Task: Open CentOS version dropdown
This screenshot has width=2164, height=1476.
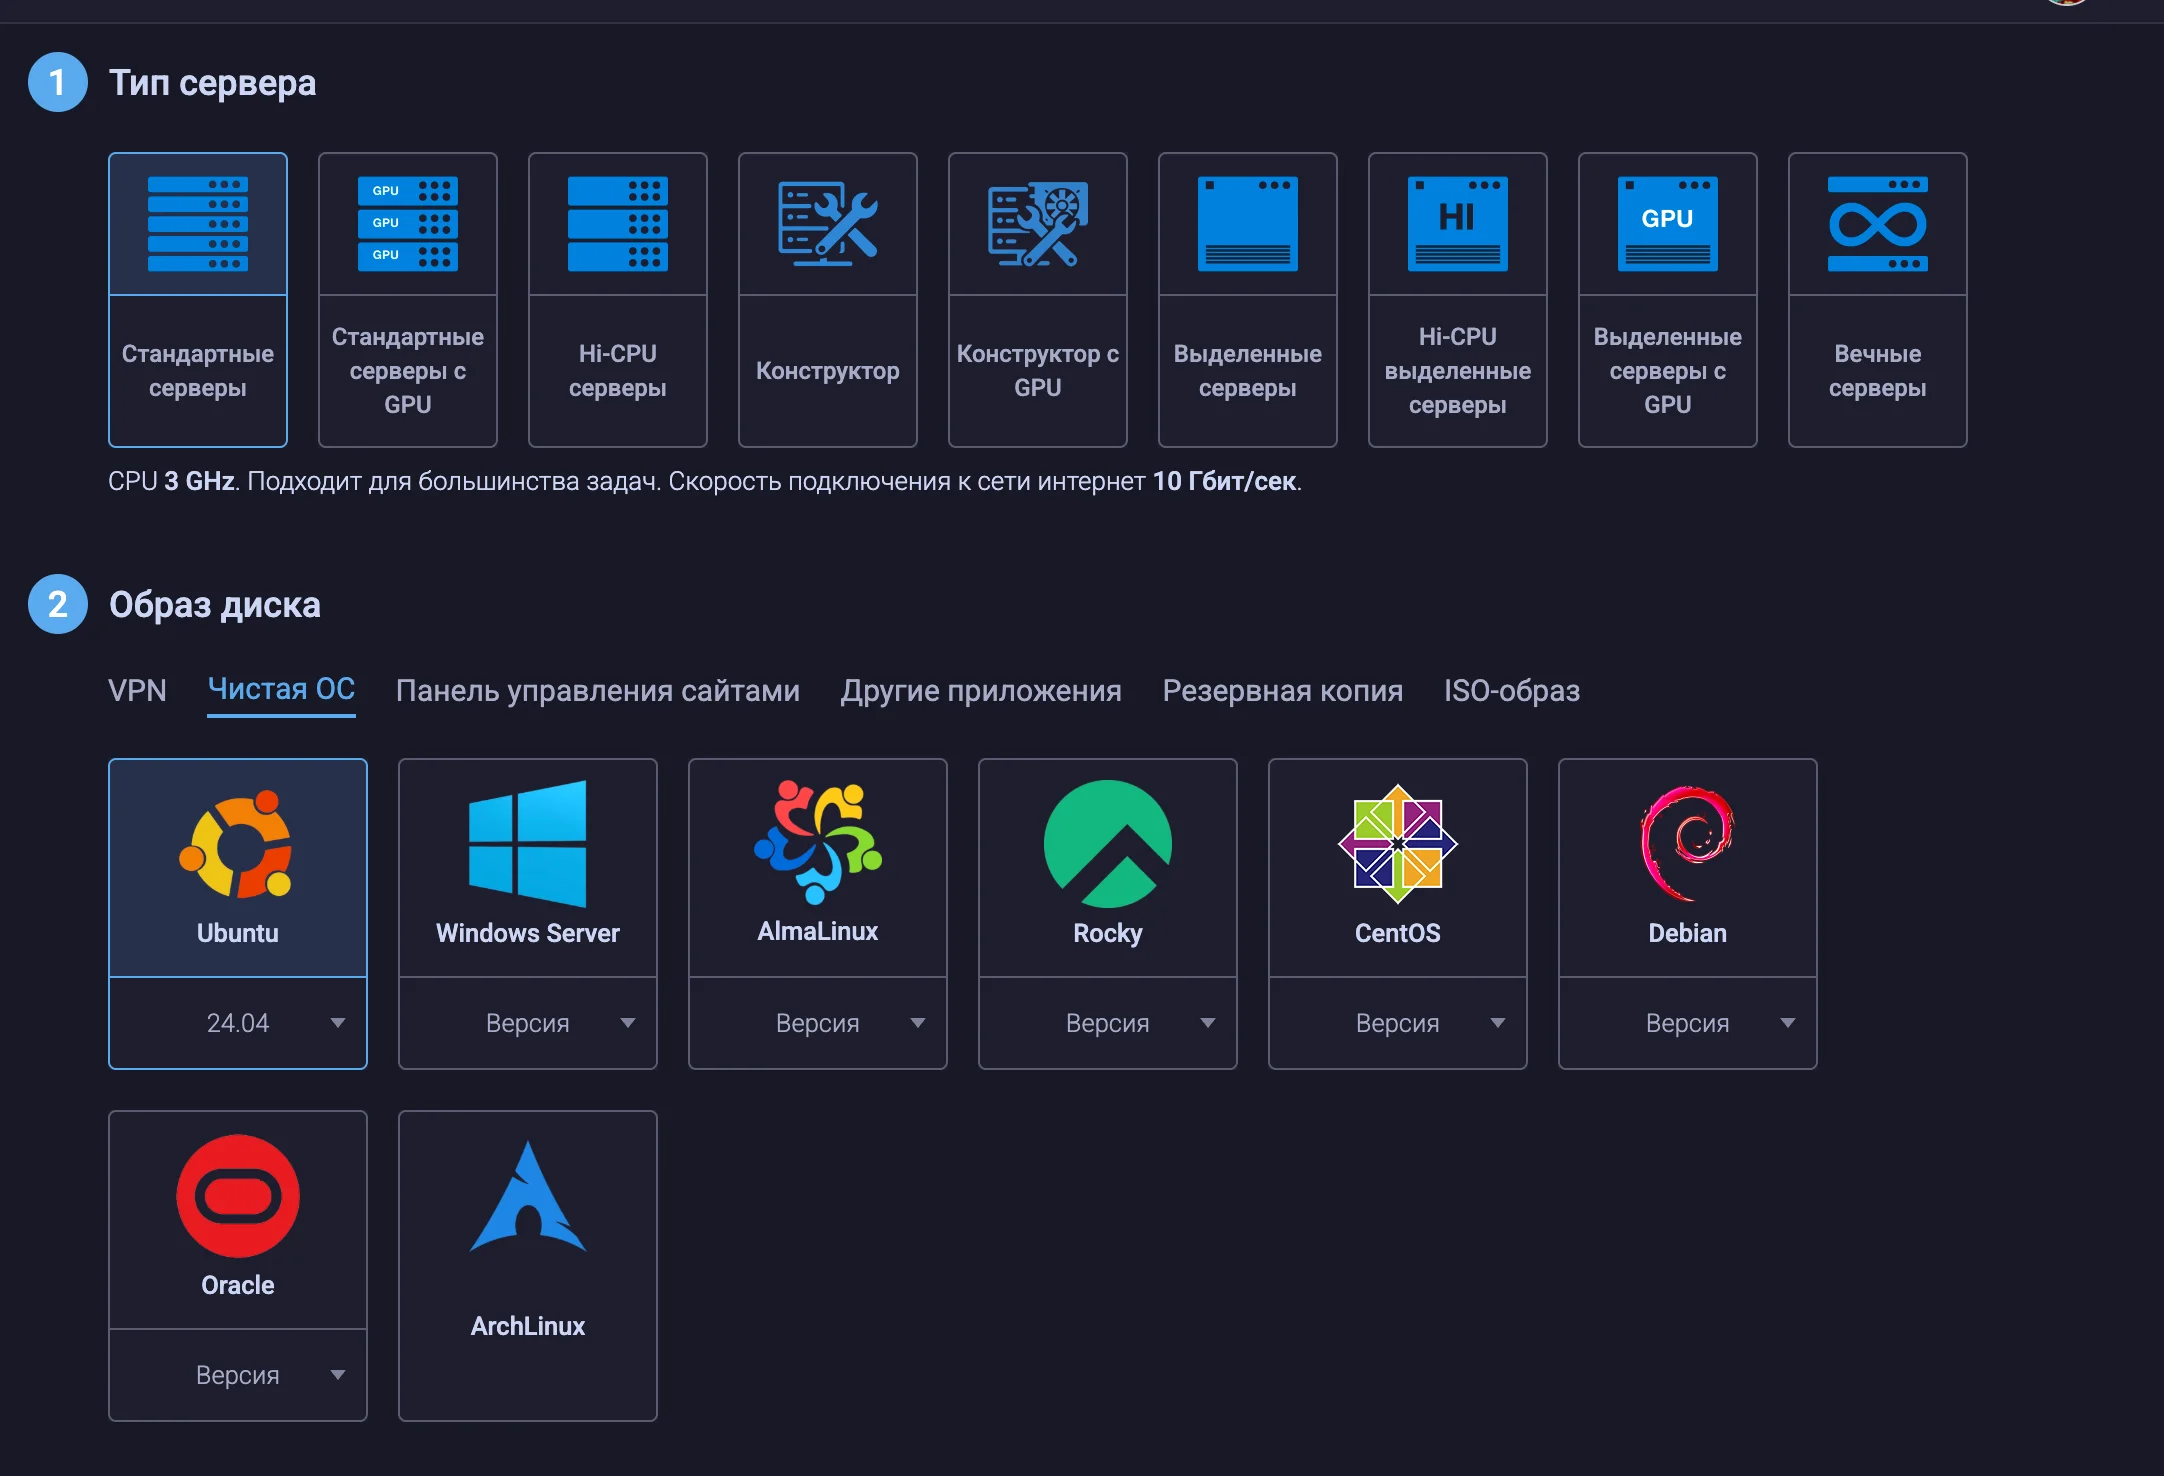Action: tap(1398, 1023)
